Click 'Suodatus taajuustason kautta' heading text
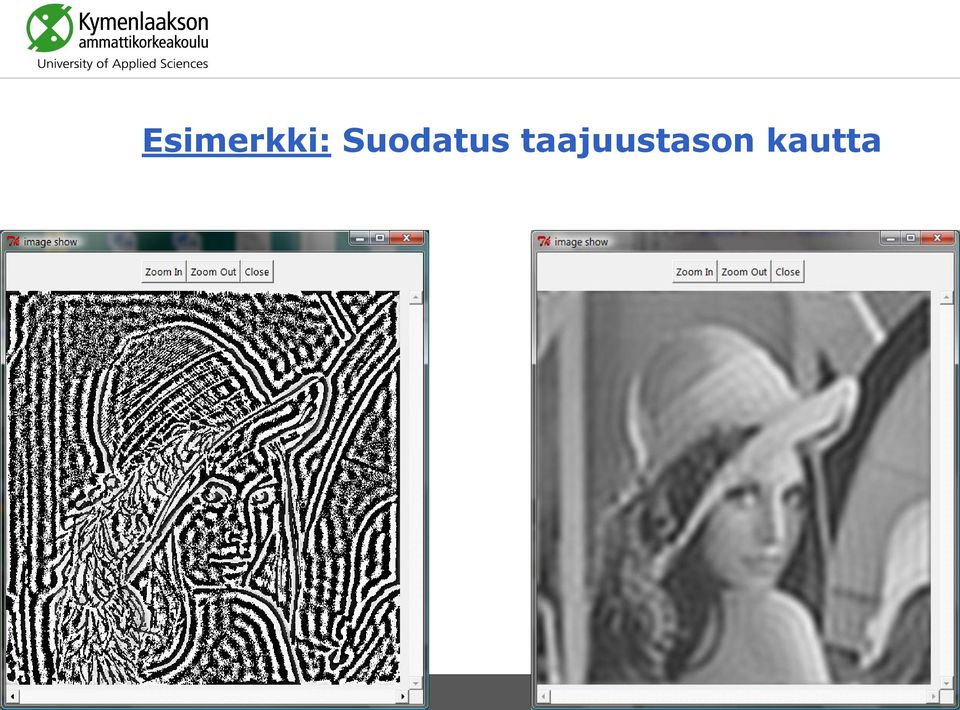The height and width of the screenshot is (710, 960). pos(611,140)
